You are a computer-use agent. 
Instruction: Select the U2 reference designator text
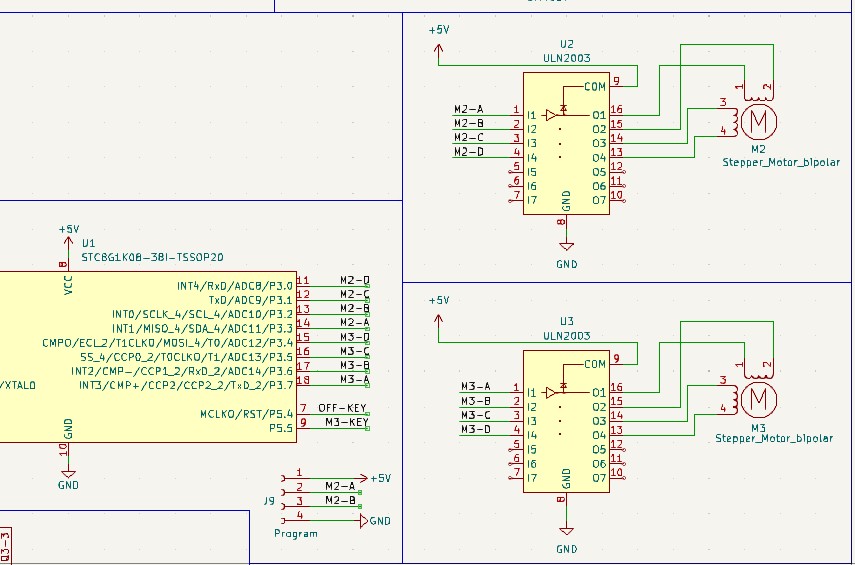(x=566, y=44)
